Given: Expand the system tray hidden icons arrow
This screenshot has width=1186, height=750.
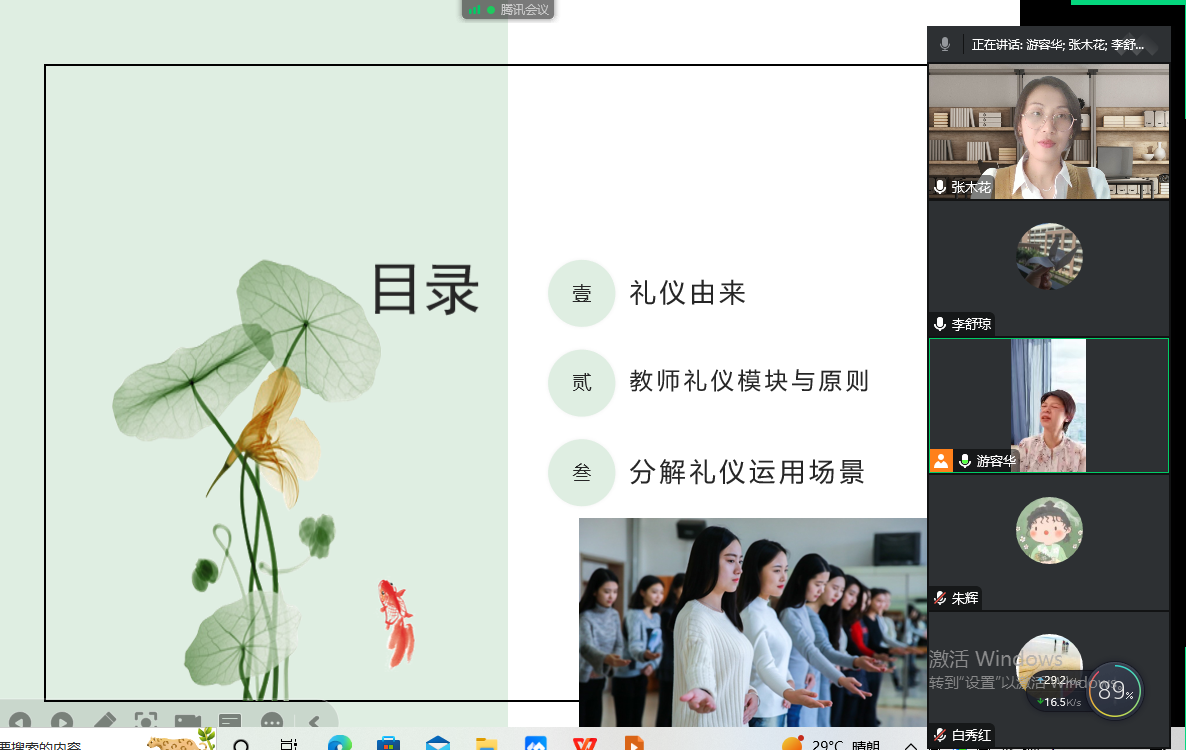Looking at the screenshot, I should [x=910, y=745].
